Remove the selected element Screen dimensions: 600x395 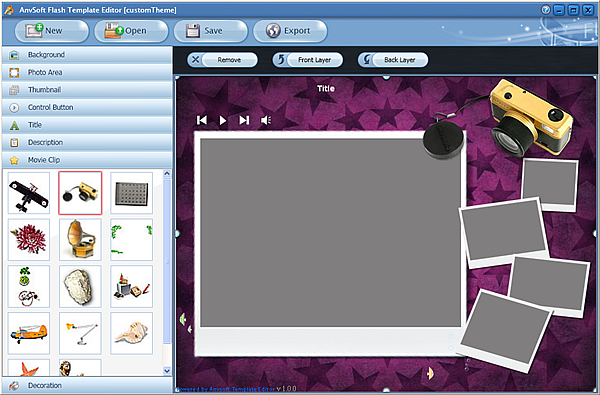click(x=222, y=60)
